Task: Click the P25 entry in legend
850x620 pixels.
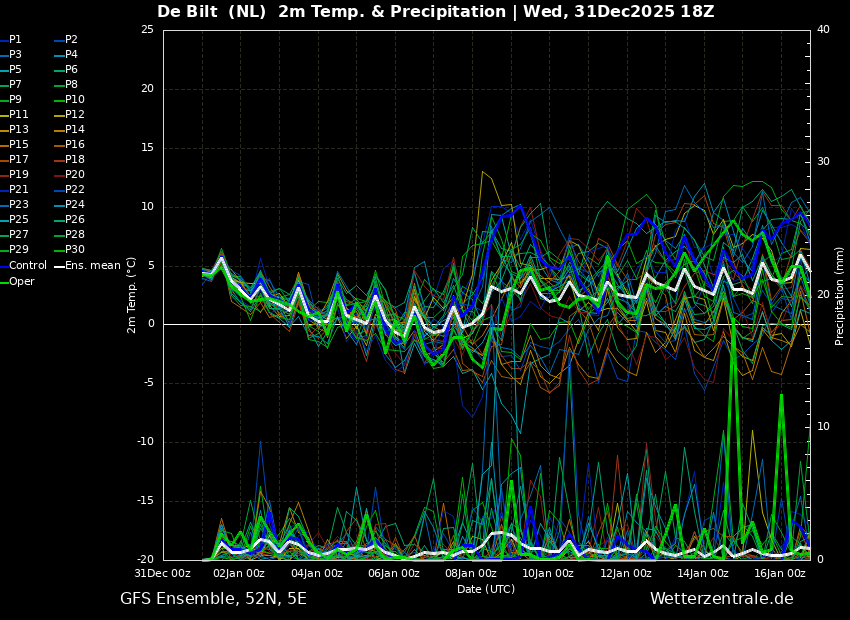Action: (x=14, y=219)
